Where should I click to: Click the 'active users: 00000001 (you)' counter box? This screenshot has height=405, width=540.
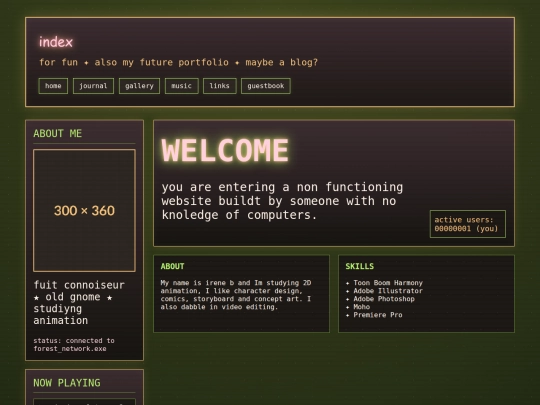tap(468, 224)
